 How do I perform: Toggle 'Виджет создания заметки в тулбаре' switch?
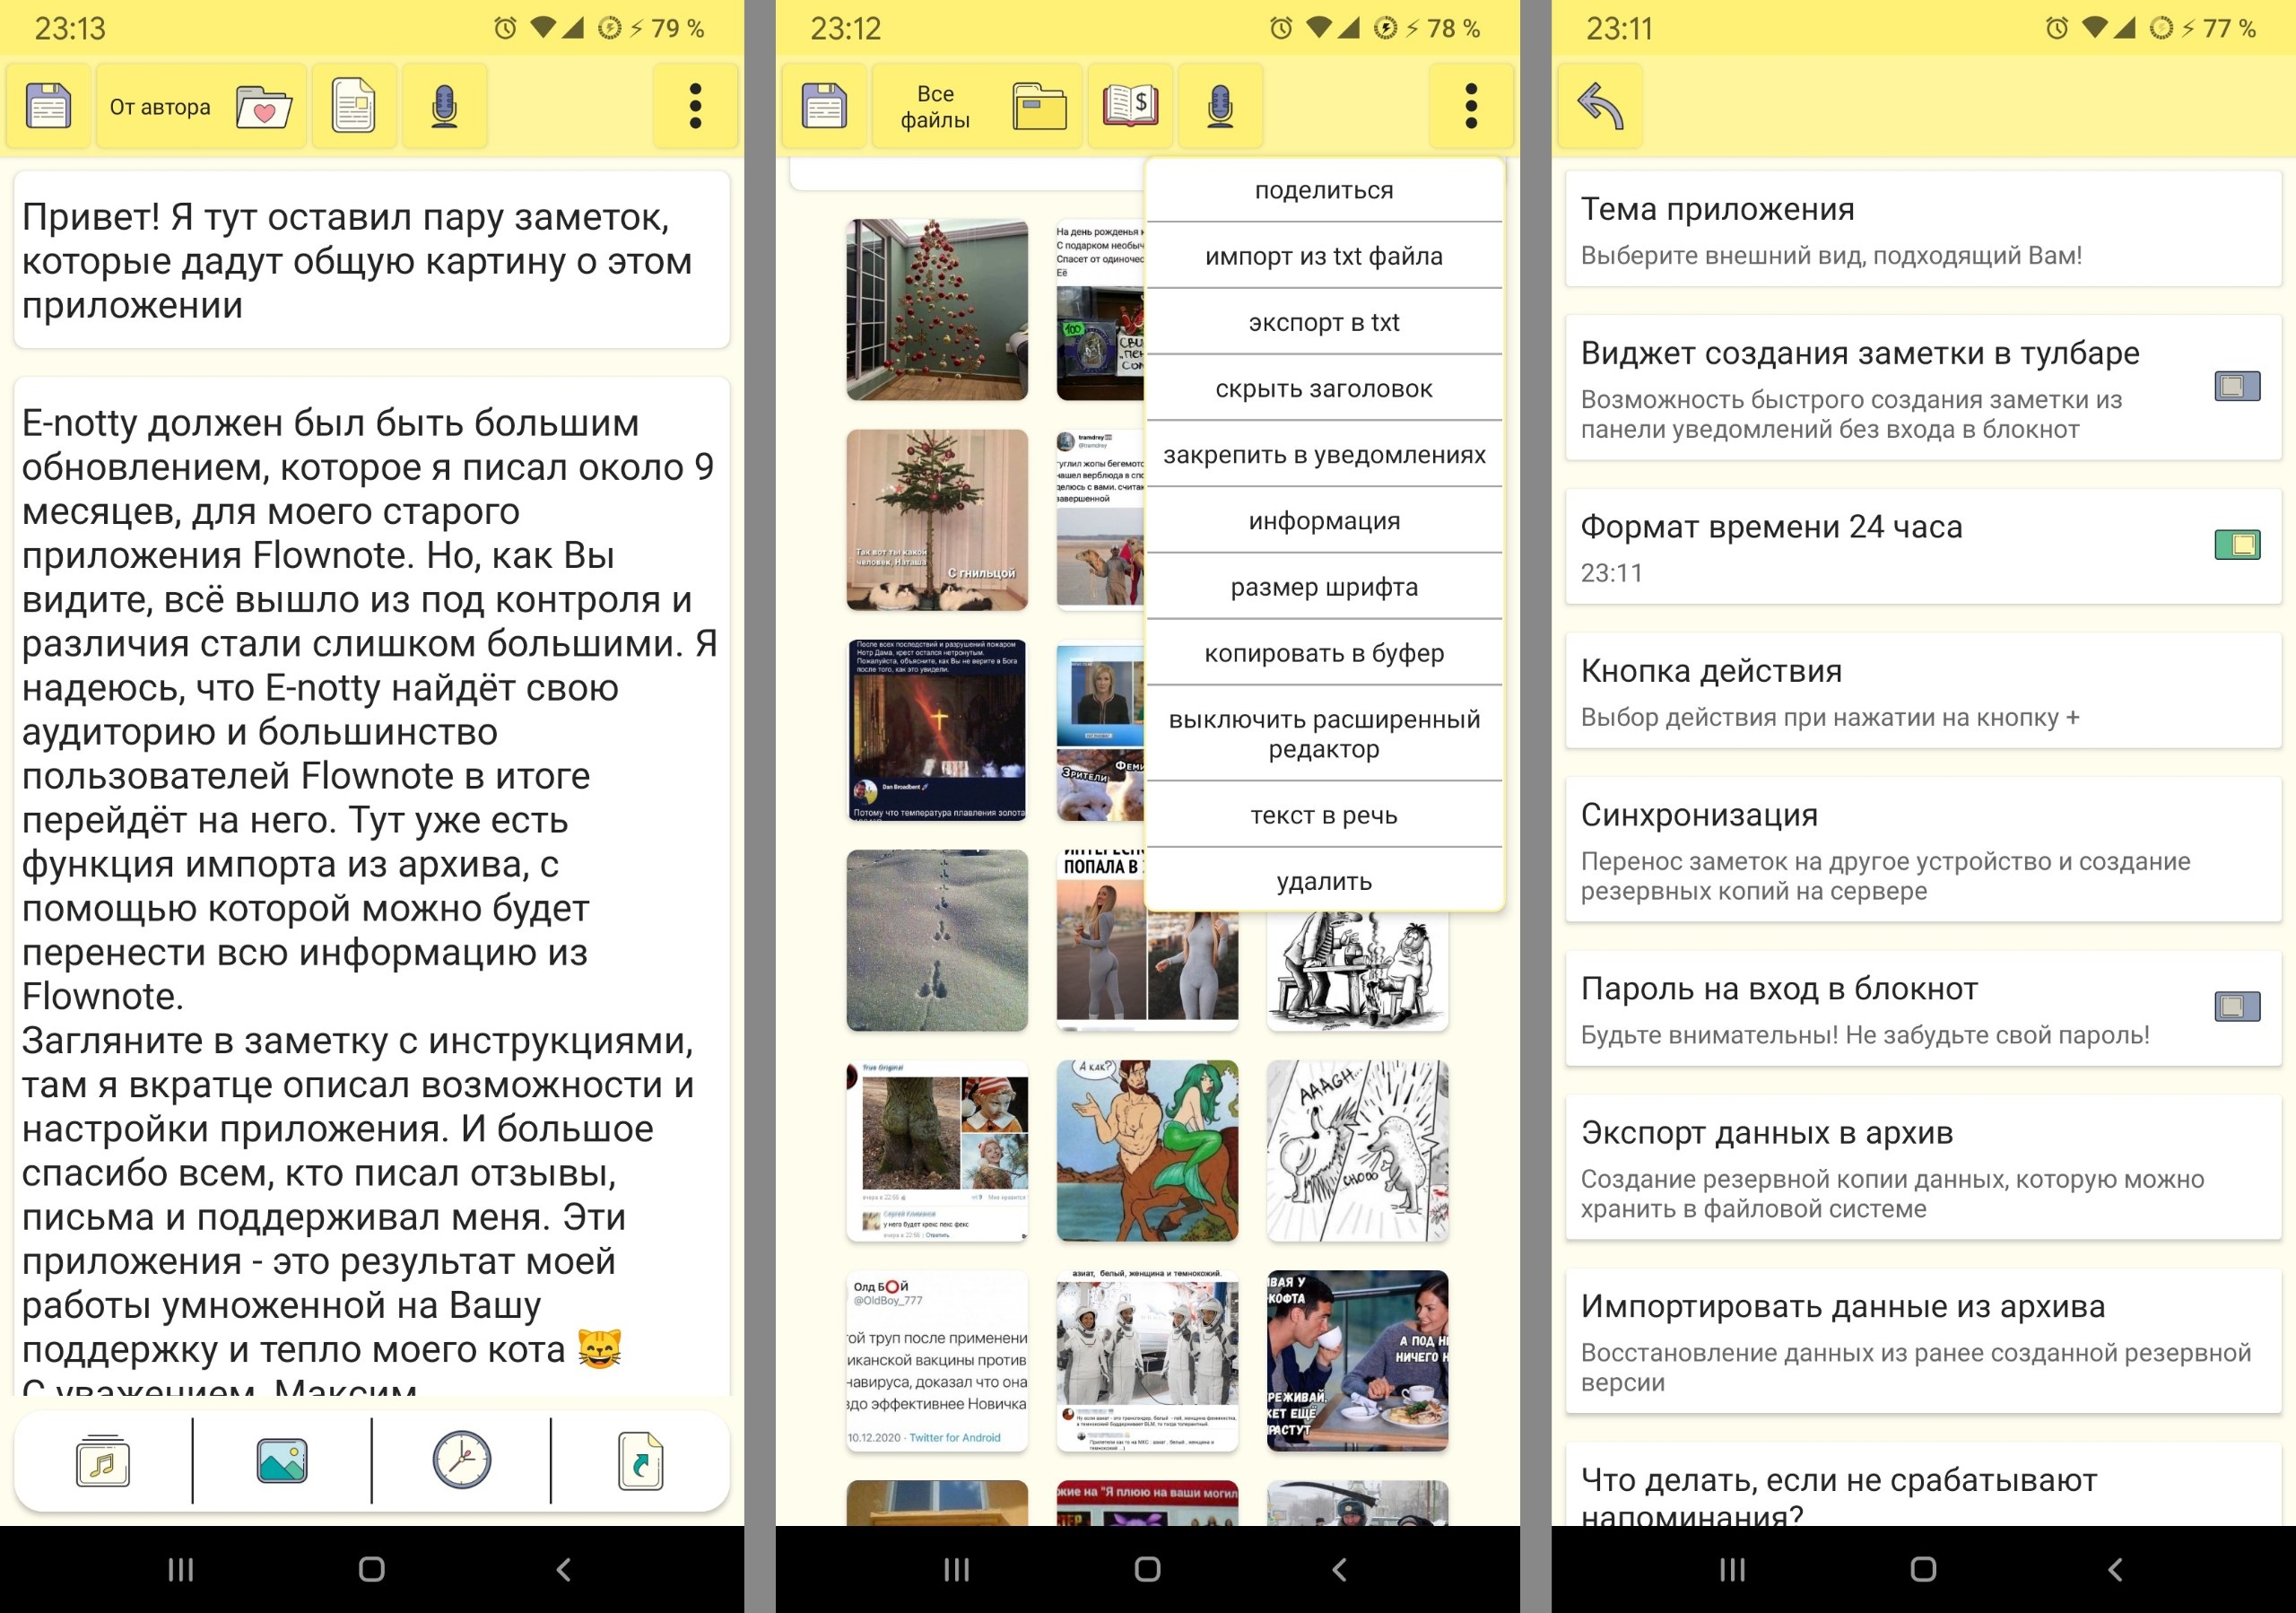point(2236,386)
